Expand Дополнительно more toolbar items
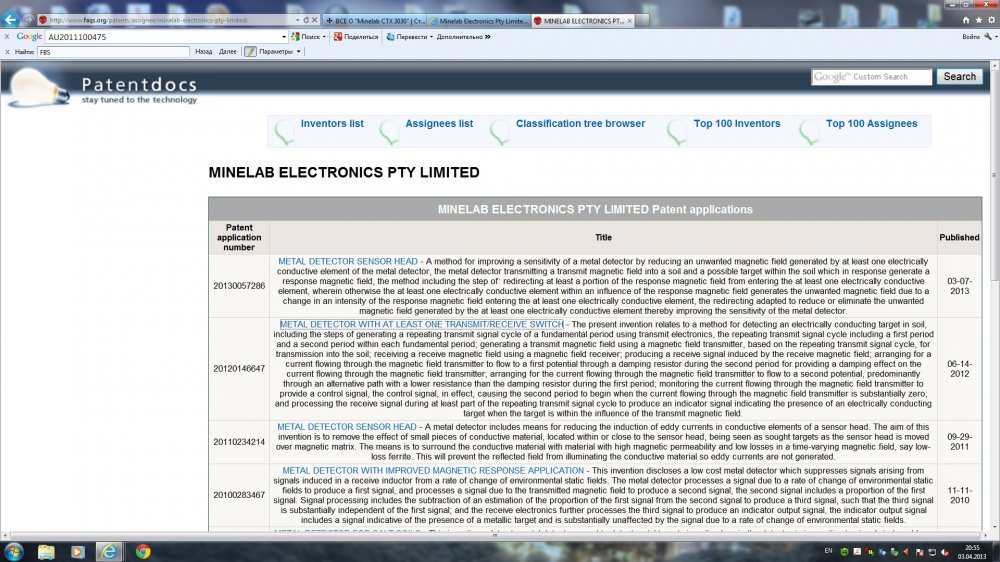The width and height of the screenshot is (1000, 562). 463,37
